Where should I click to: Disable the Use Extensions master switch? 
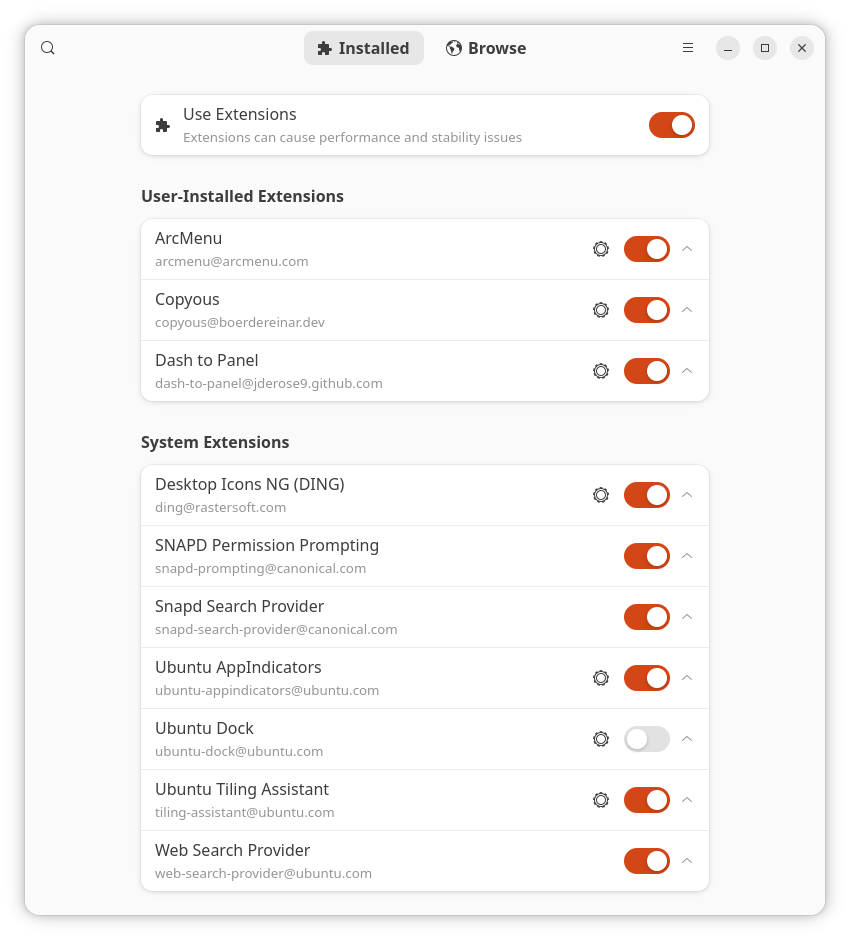click(x=671, y=125)
